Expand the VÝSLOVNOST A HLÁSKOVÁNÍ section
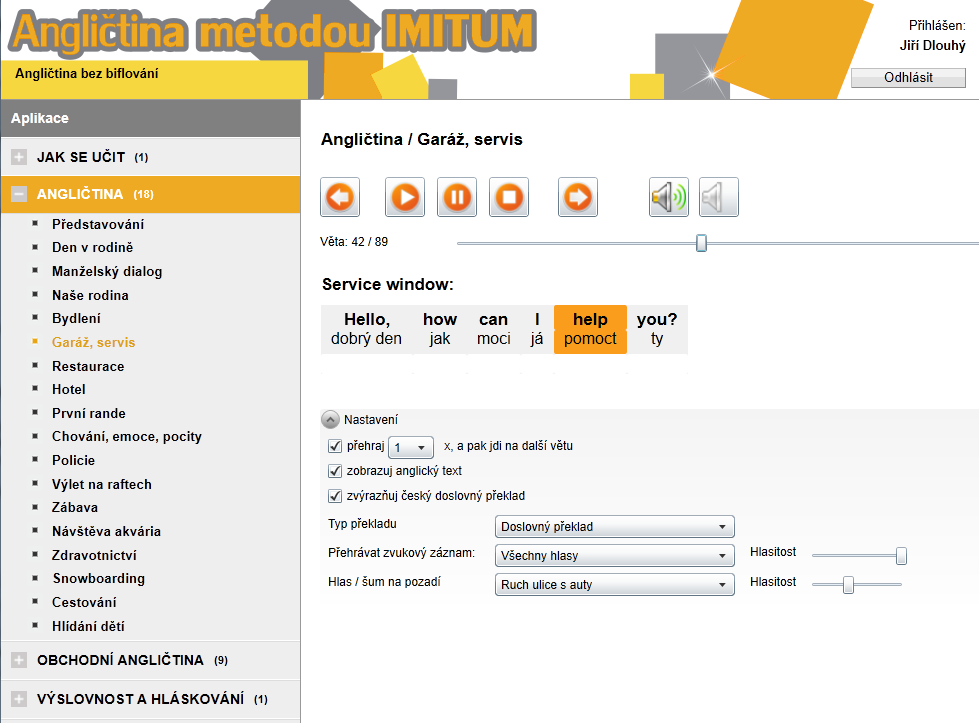The width and height of the screenshot is (979, 723). [x=19, y=699]
